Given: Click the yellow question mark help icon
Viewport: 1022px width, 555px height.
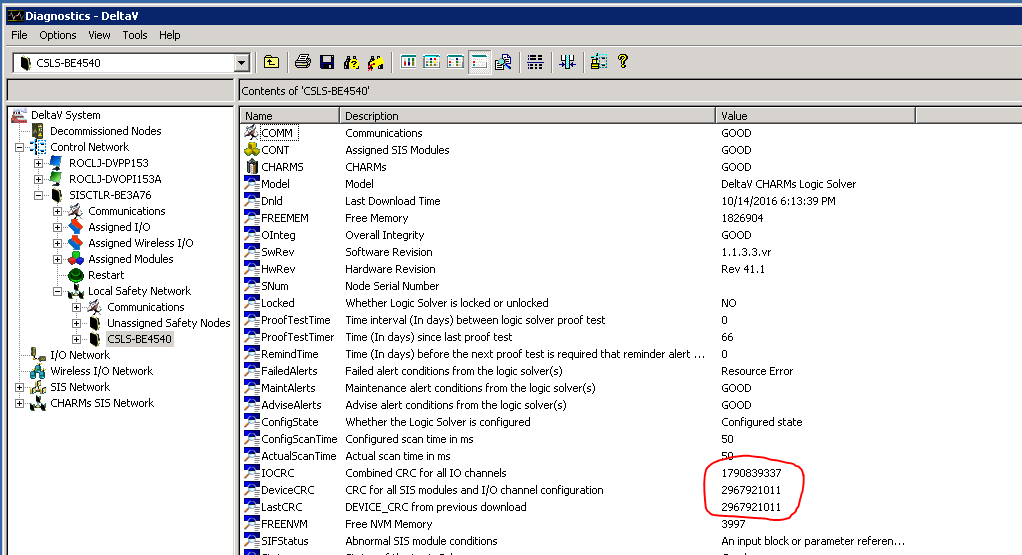Looking at the screenshot, I should coord(623,61).
